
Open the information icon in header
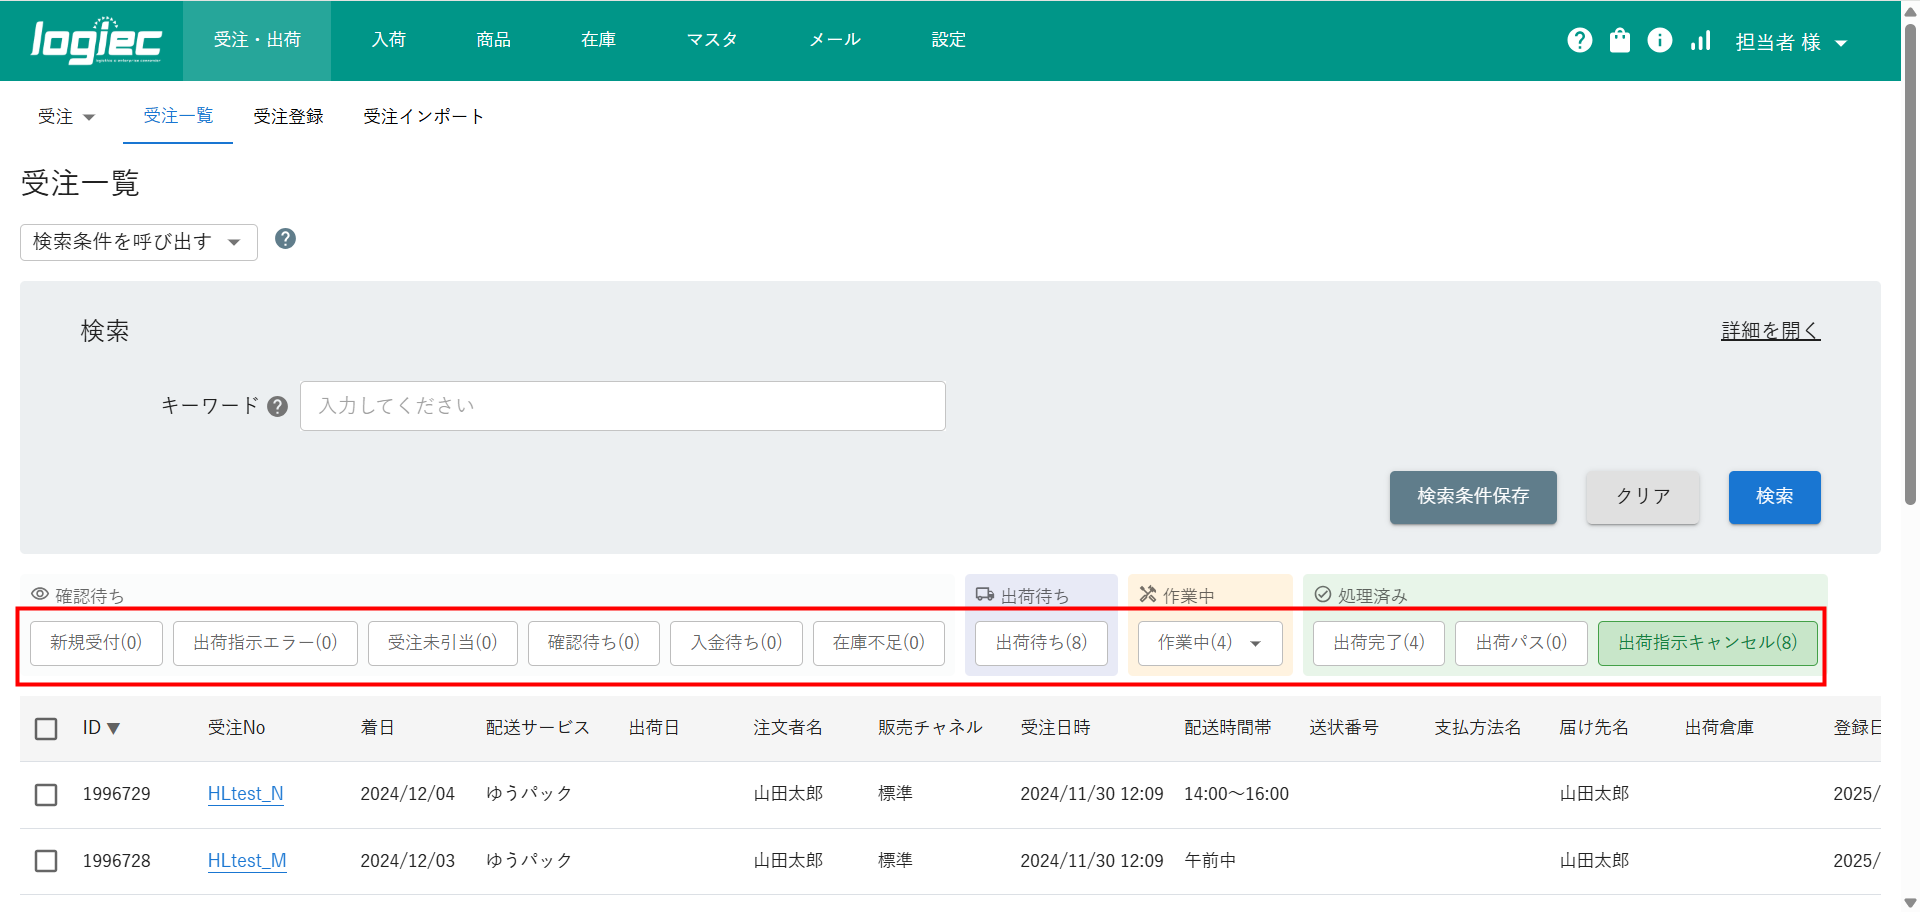coord(1659,40)
